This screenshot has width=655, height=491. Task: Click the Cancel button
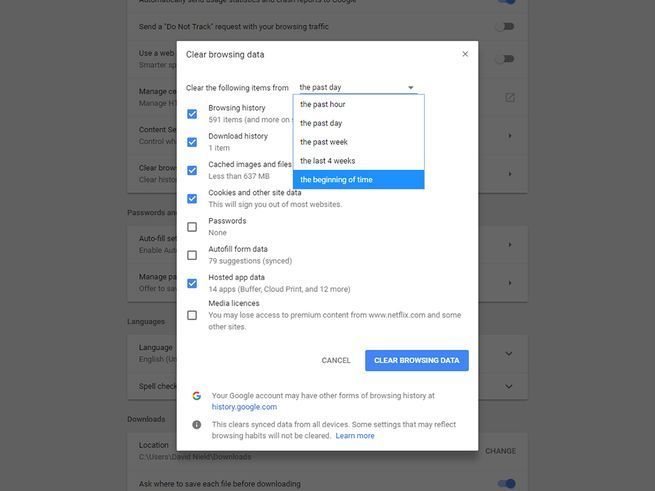[336, 360]
